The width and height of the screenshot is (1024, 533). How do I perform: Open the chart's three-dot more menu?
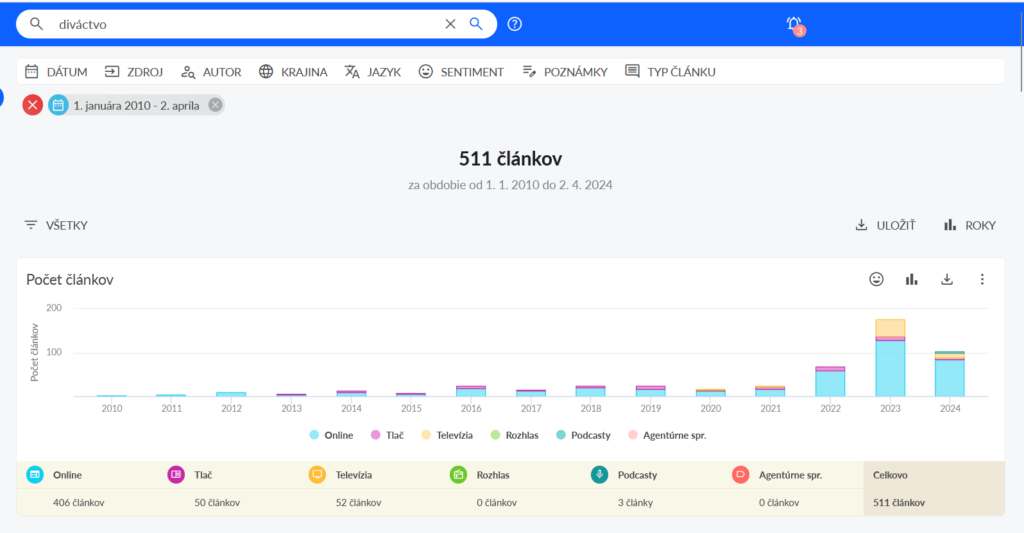982,279
